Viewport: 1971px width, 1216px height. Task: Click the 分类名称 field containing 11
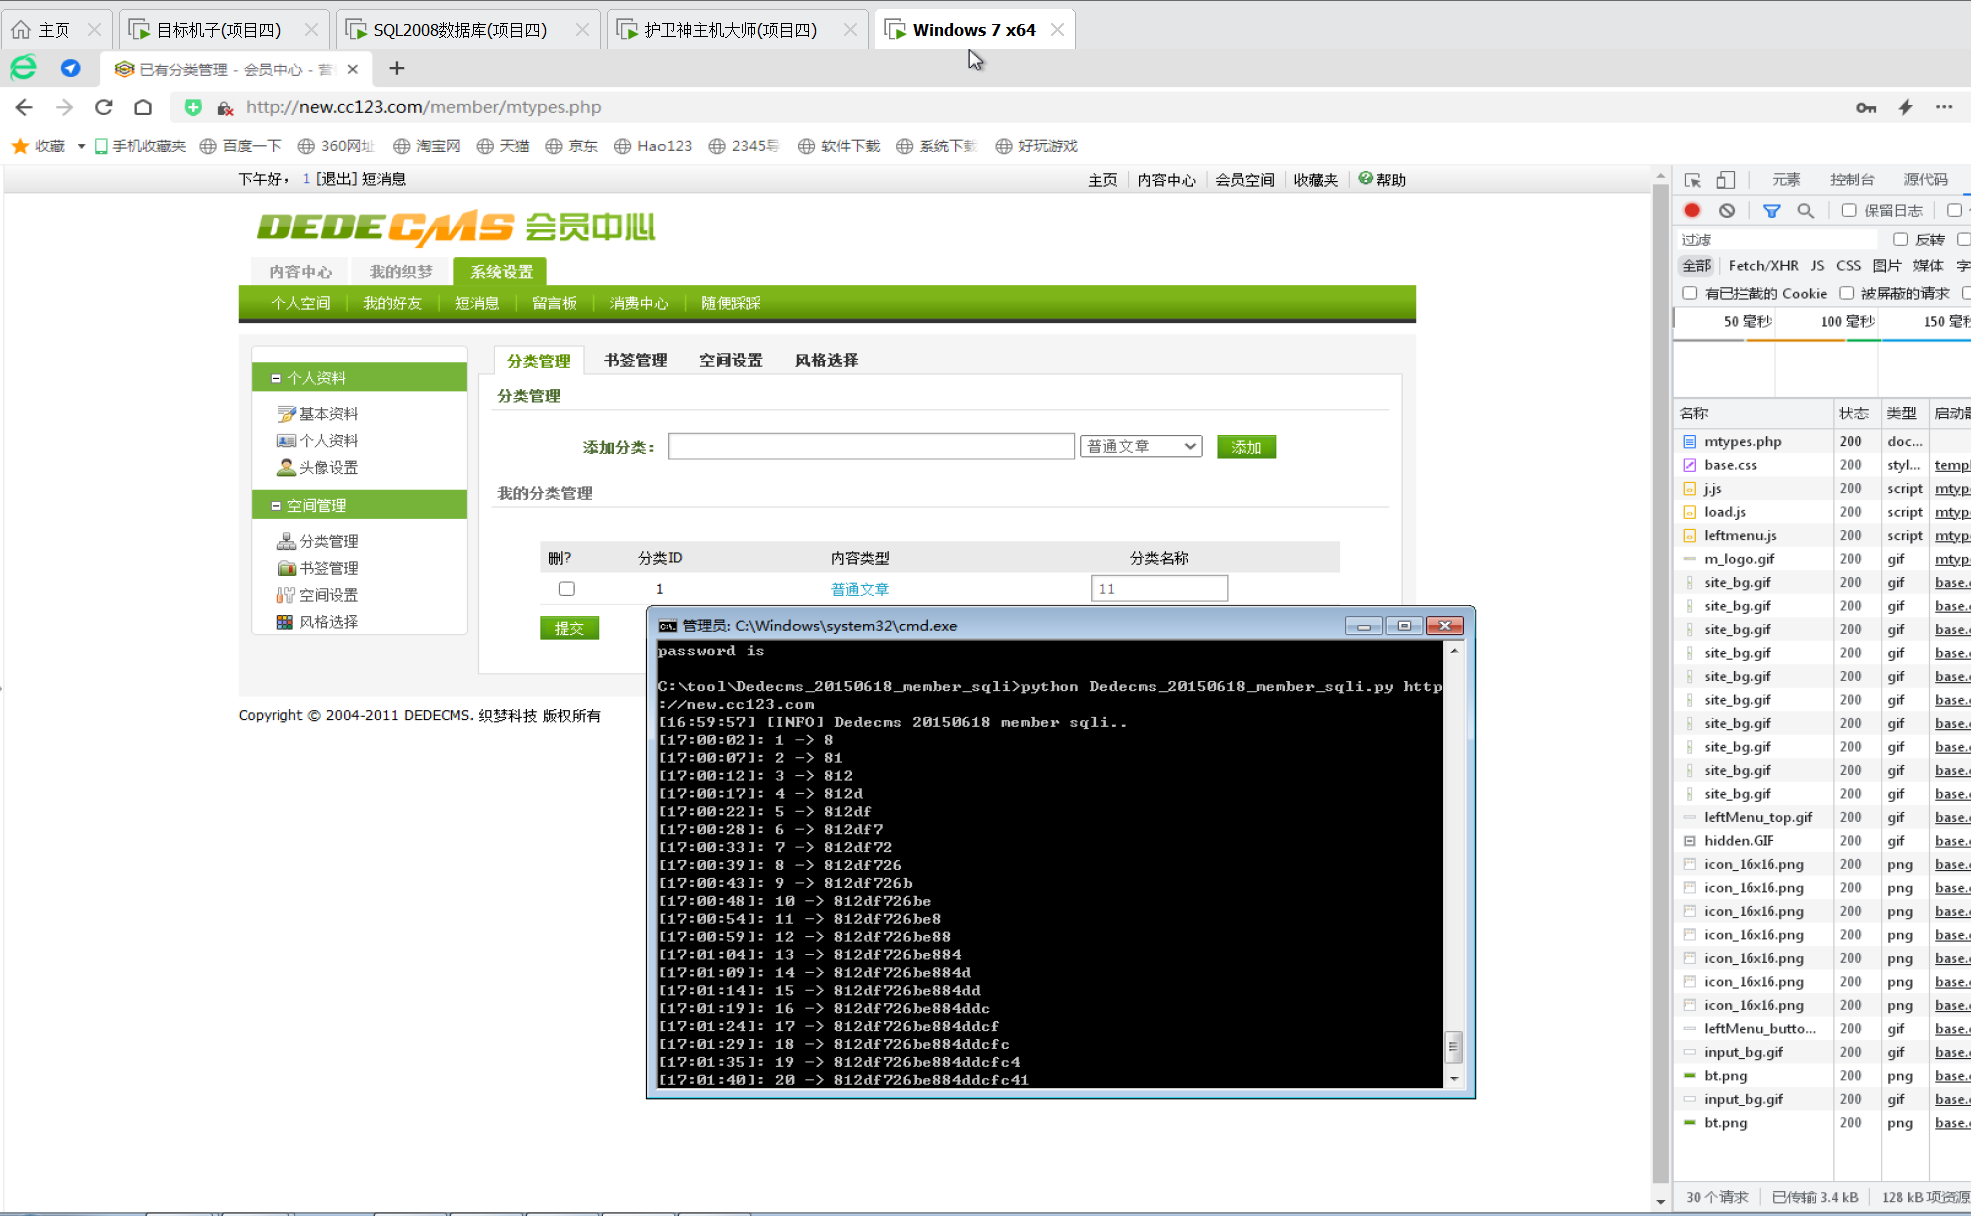coord(1159,588)
